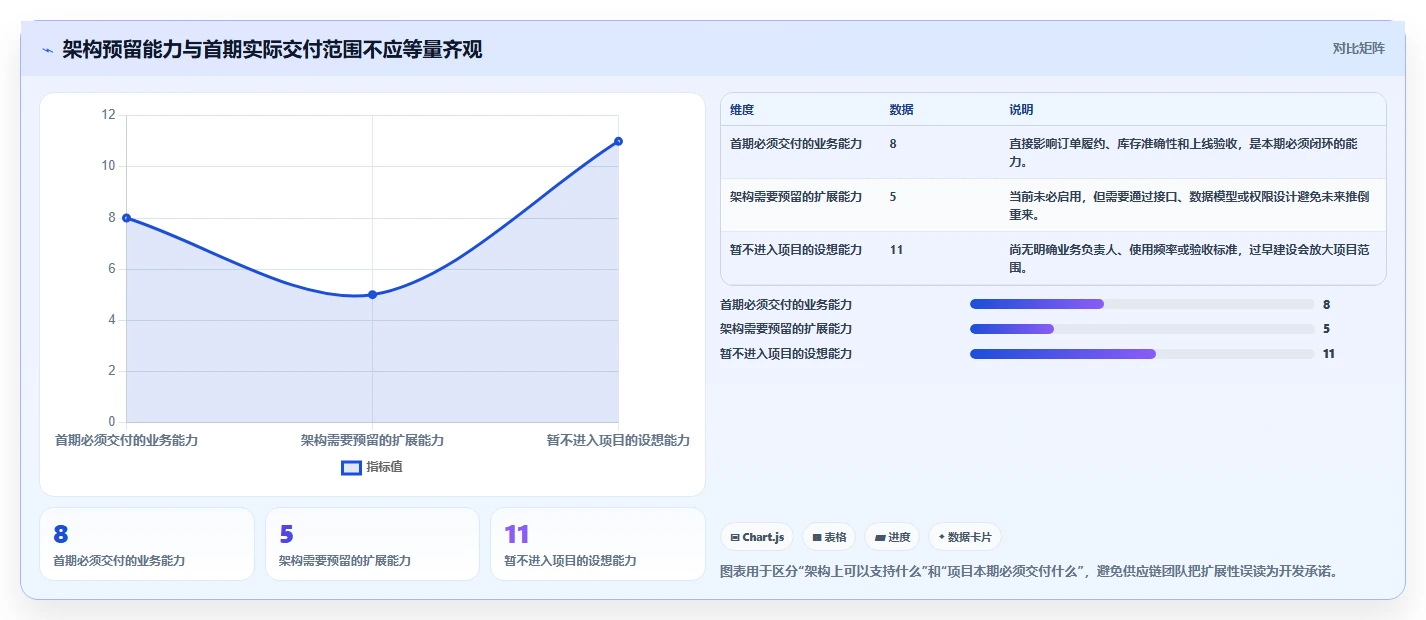Select the 进度 tag
This screenshot has width=1426, height=620.
tap(892, 537)
